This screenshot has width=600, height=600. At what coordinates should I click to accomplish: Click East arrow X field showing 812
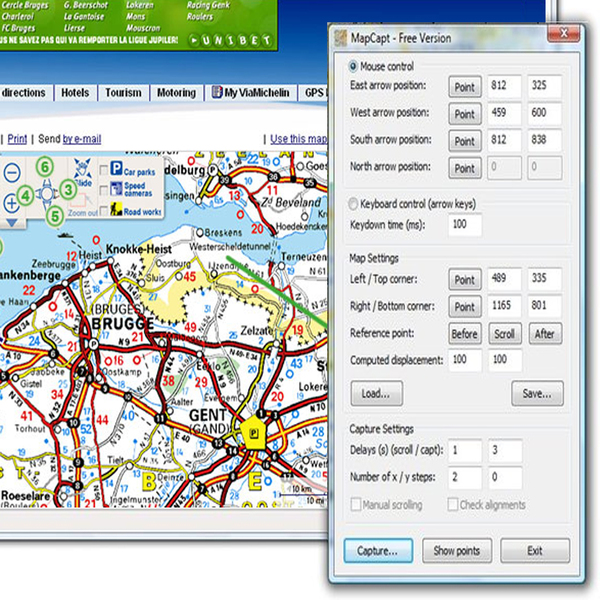tap(505, 86)
